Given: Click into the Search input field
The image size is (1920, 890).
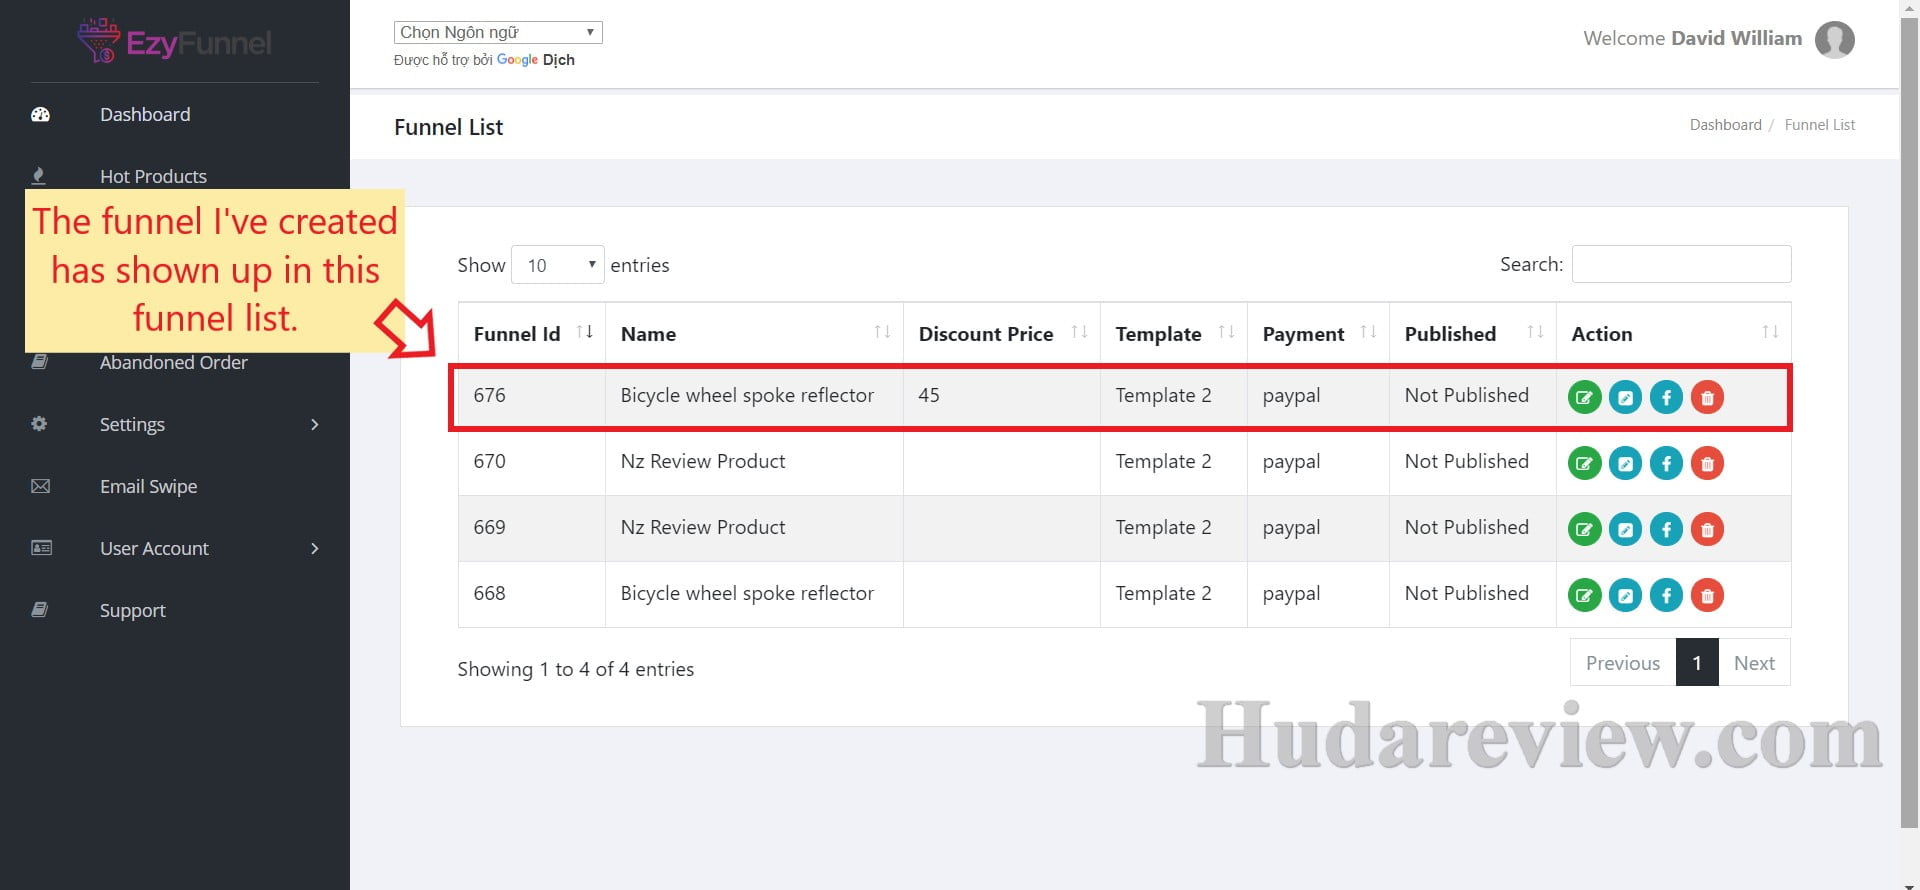Looking at the screenshot, I should pos(1681,264).
